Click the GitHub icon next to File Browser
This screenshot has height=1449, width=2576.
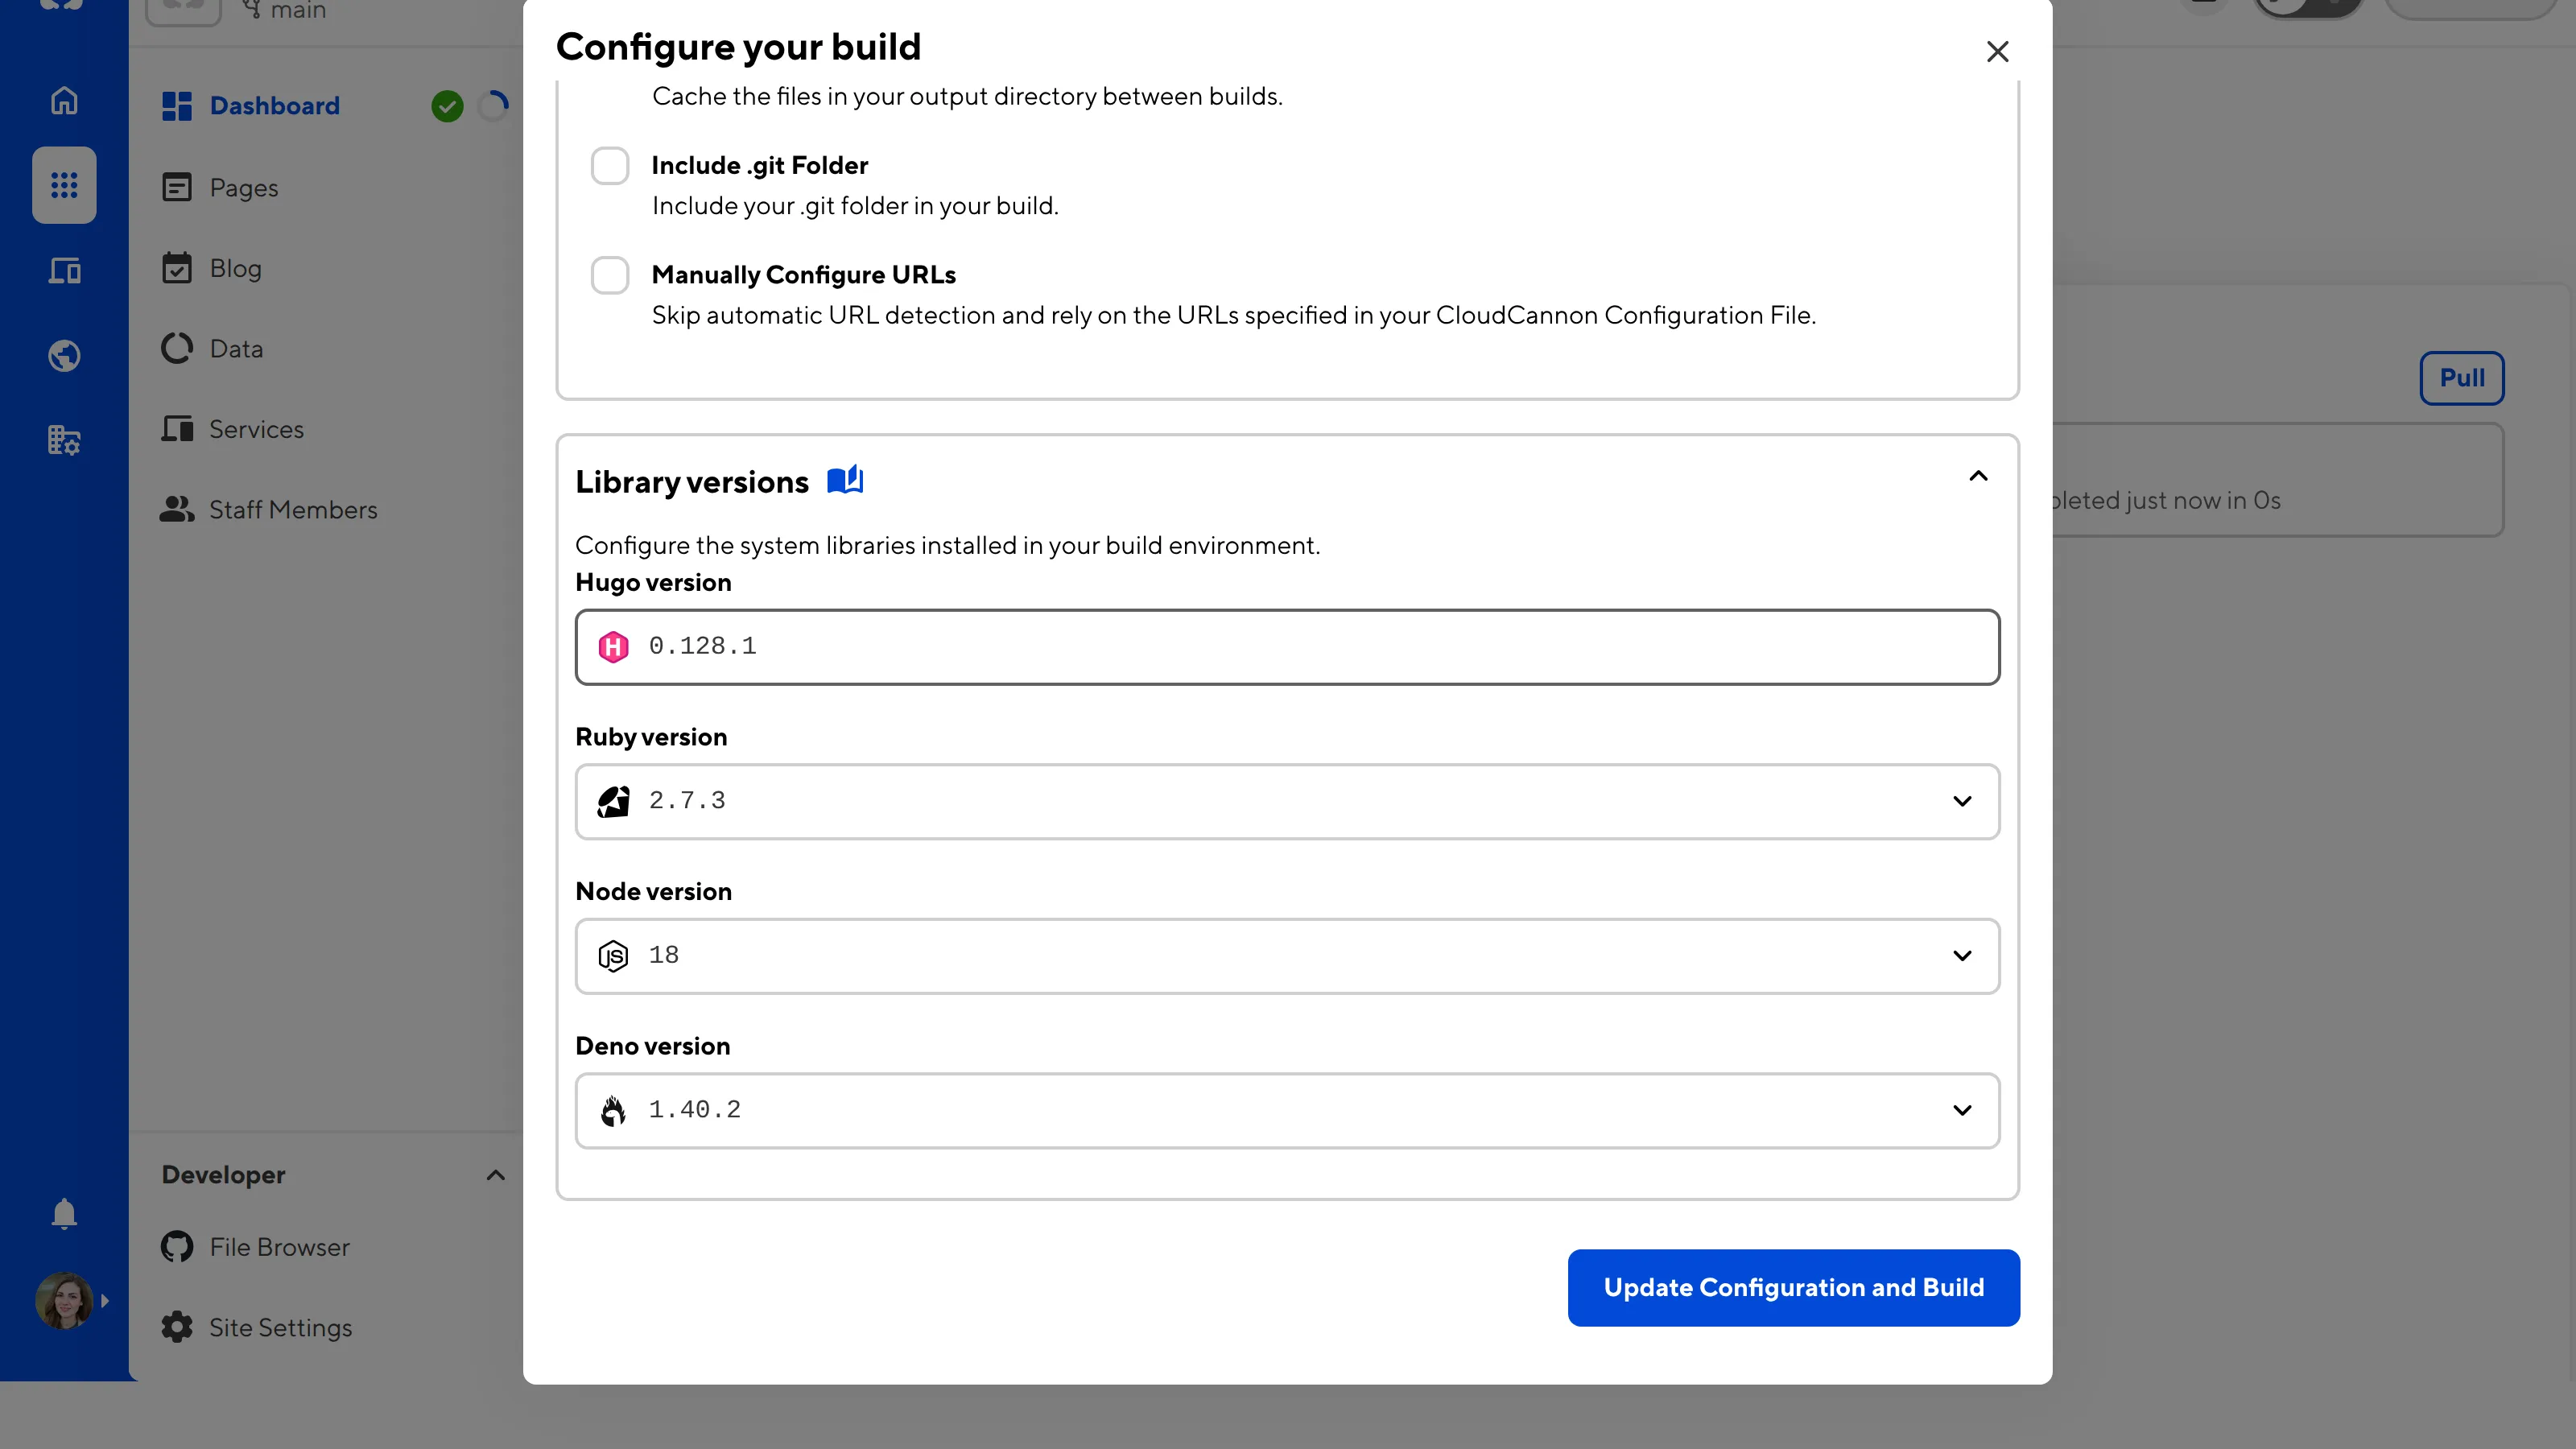176,1247
